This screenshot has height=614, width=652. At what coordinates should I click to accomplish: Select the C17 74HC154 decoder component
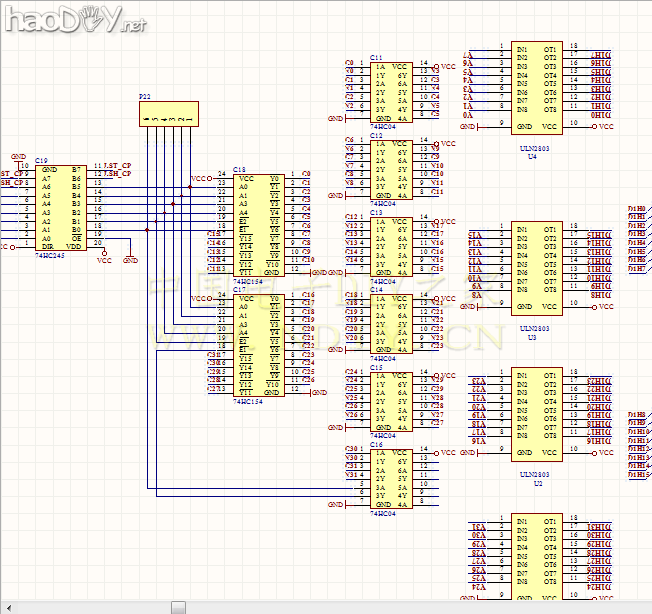(x=257, y=345)
